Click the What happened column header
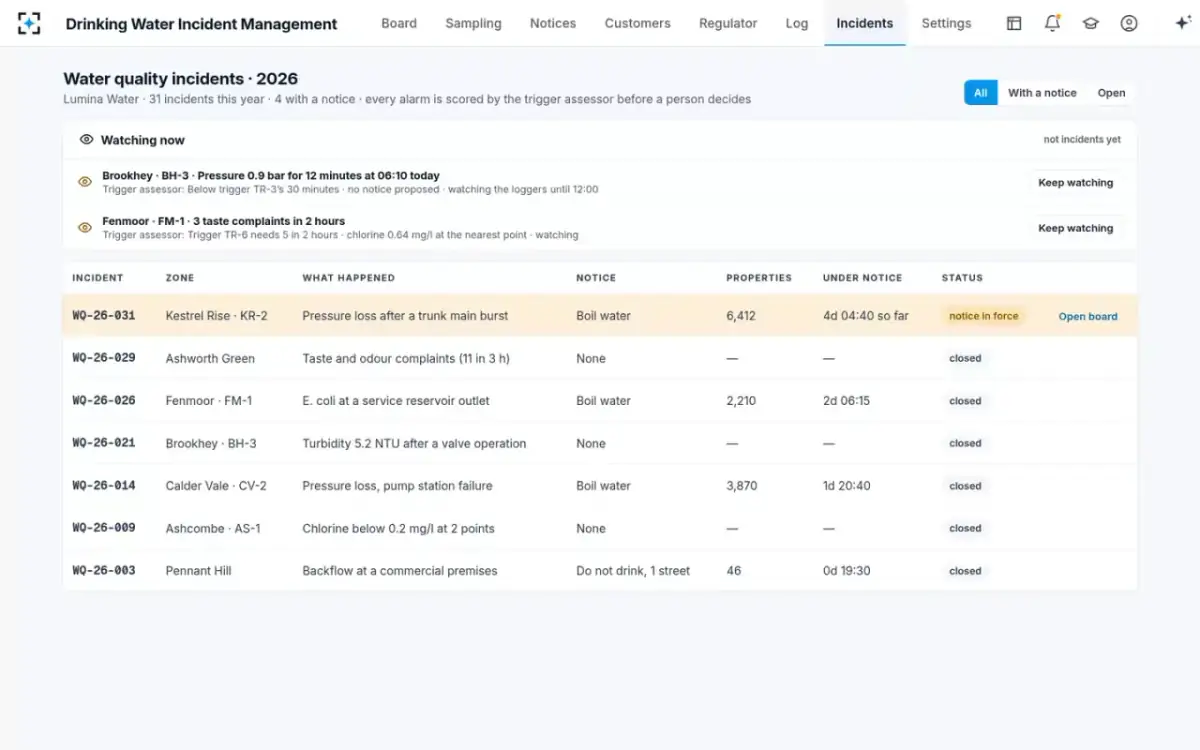Viewport: 1200px width, 750px height. tap(349, 278)
